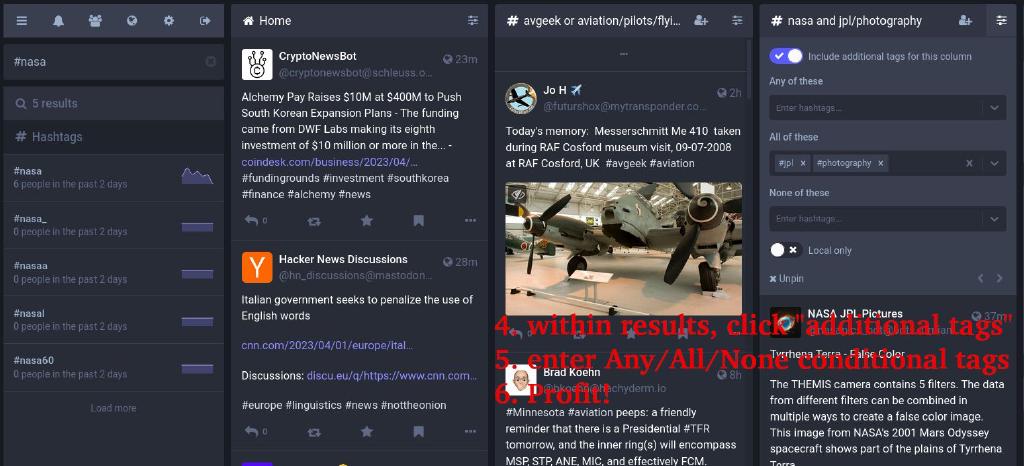Image resolution: width=1024 pixels, height=466 pixels.
Task: Close nasa column settings via sliders icon
Action: 1001,21
